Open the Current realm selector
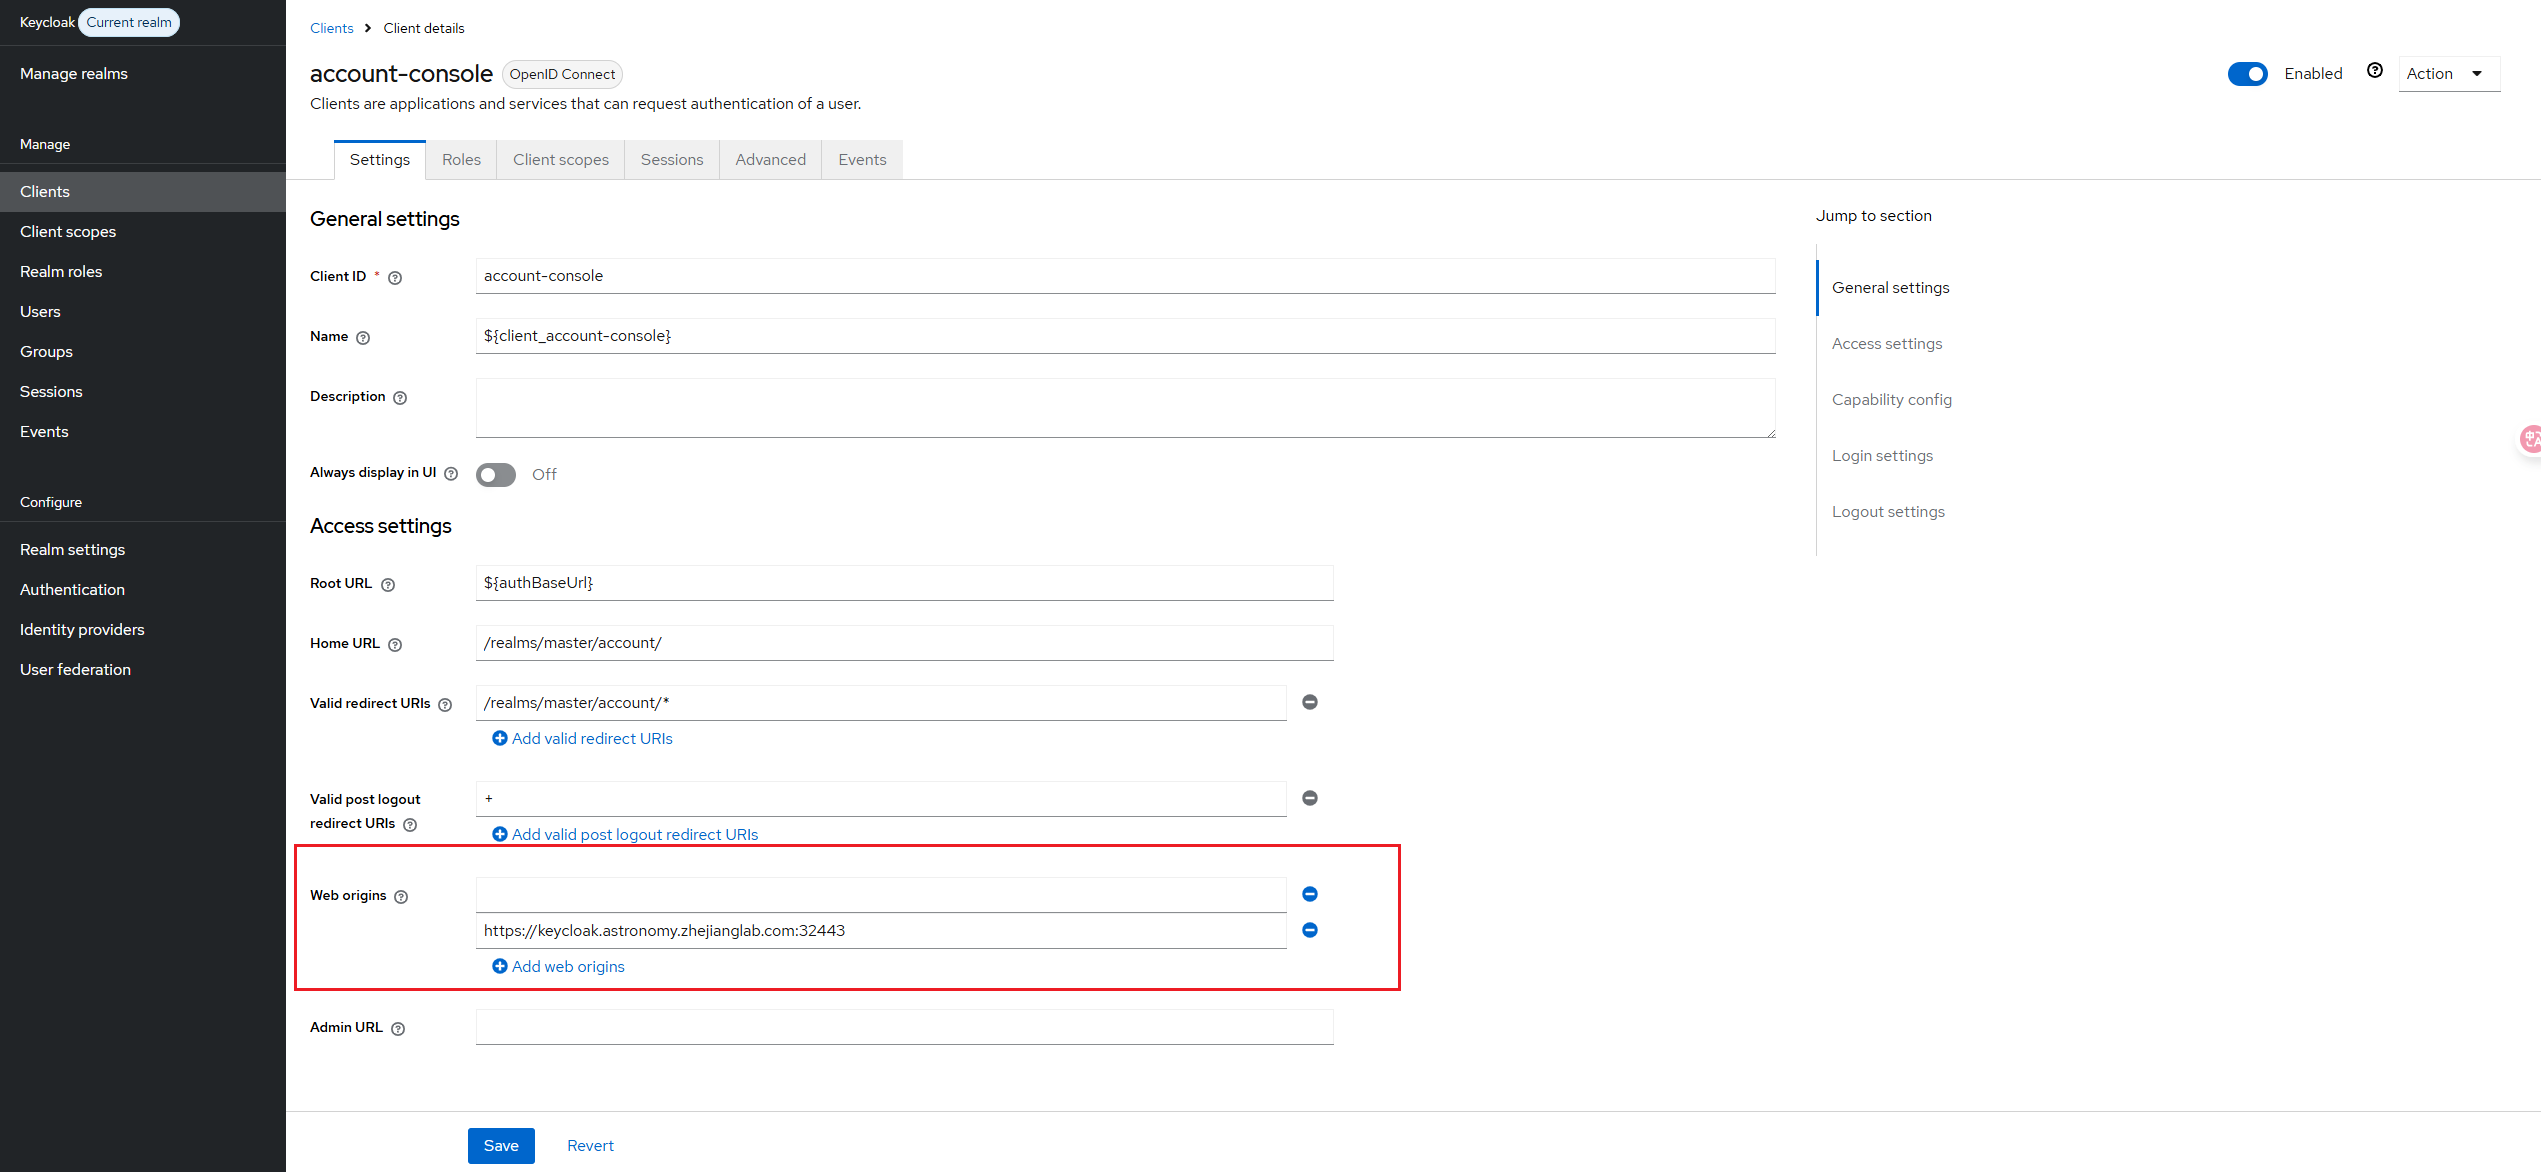 (x=129, y=22)
